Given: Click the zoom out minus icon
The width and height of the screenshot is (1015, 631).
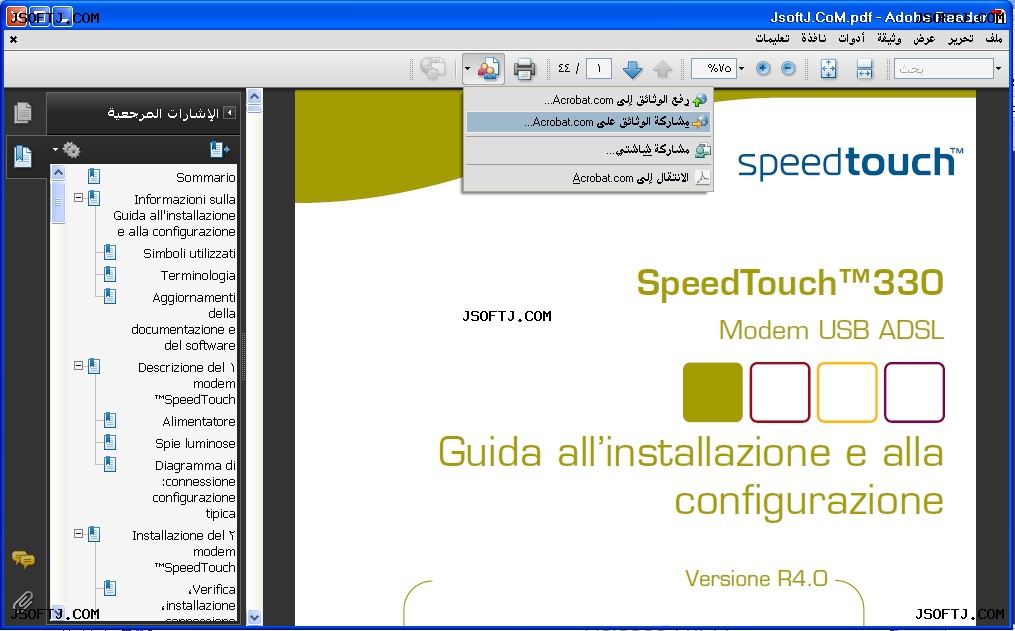Looking at the screenshot, I should (788, 68).
